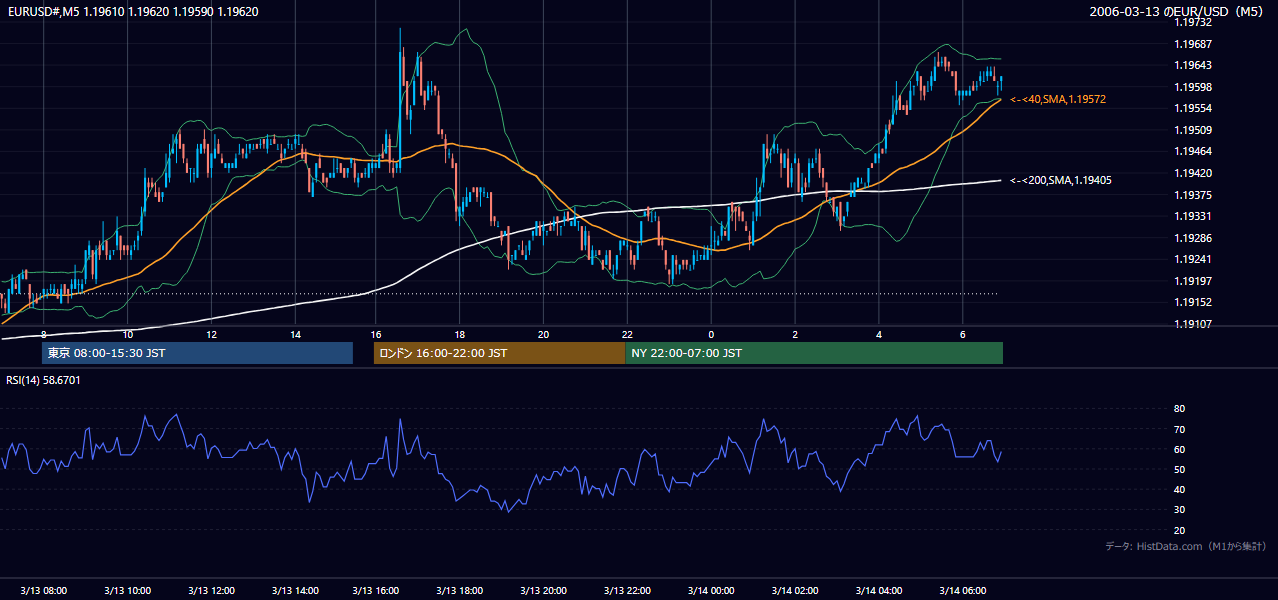
Task: Click the 3/13 22:00 date label
Action: [x=629, y=591]
